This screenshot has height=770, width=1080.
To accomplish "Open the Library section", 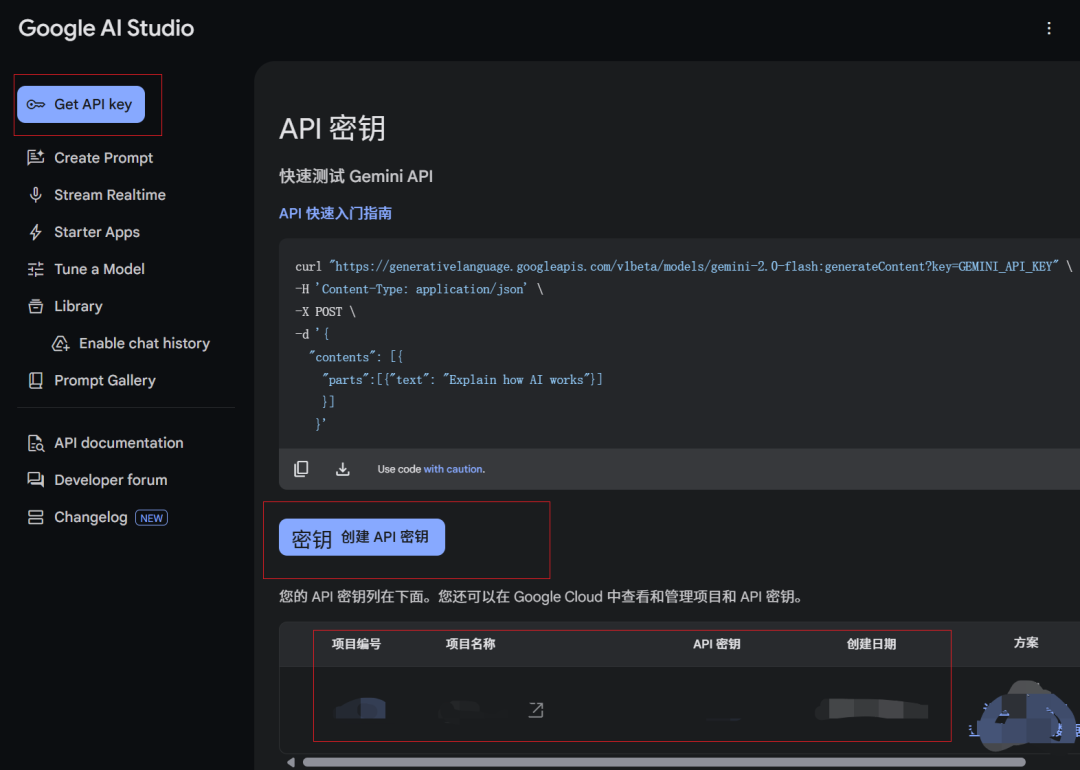I will coord(79,306).
